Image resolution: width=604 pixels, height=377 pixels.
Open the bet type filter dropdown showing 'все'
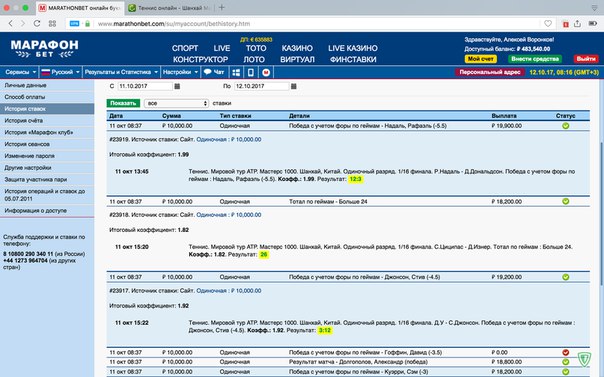(x=176, y=103)
